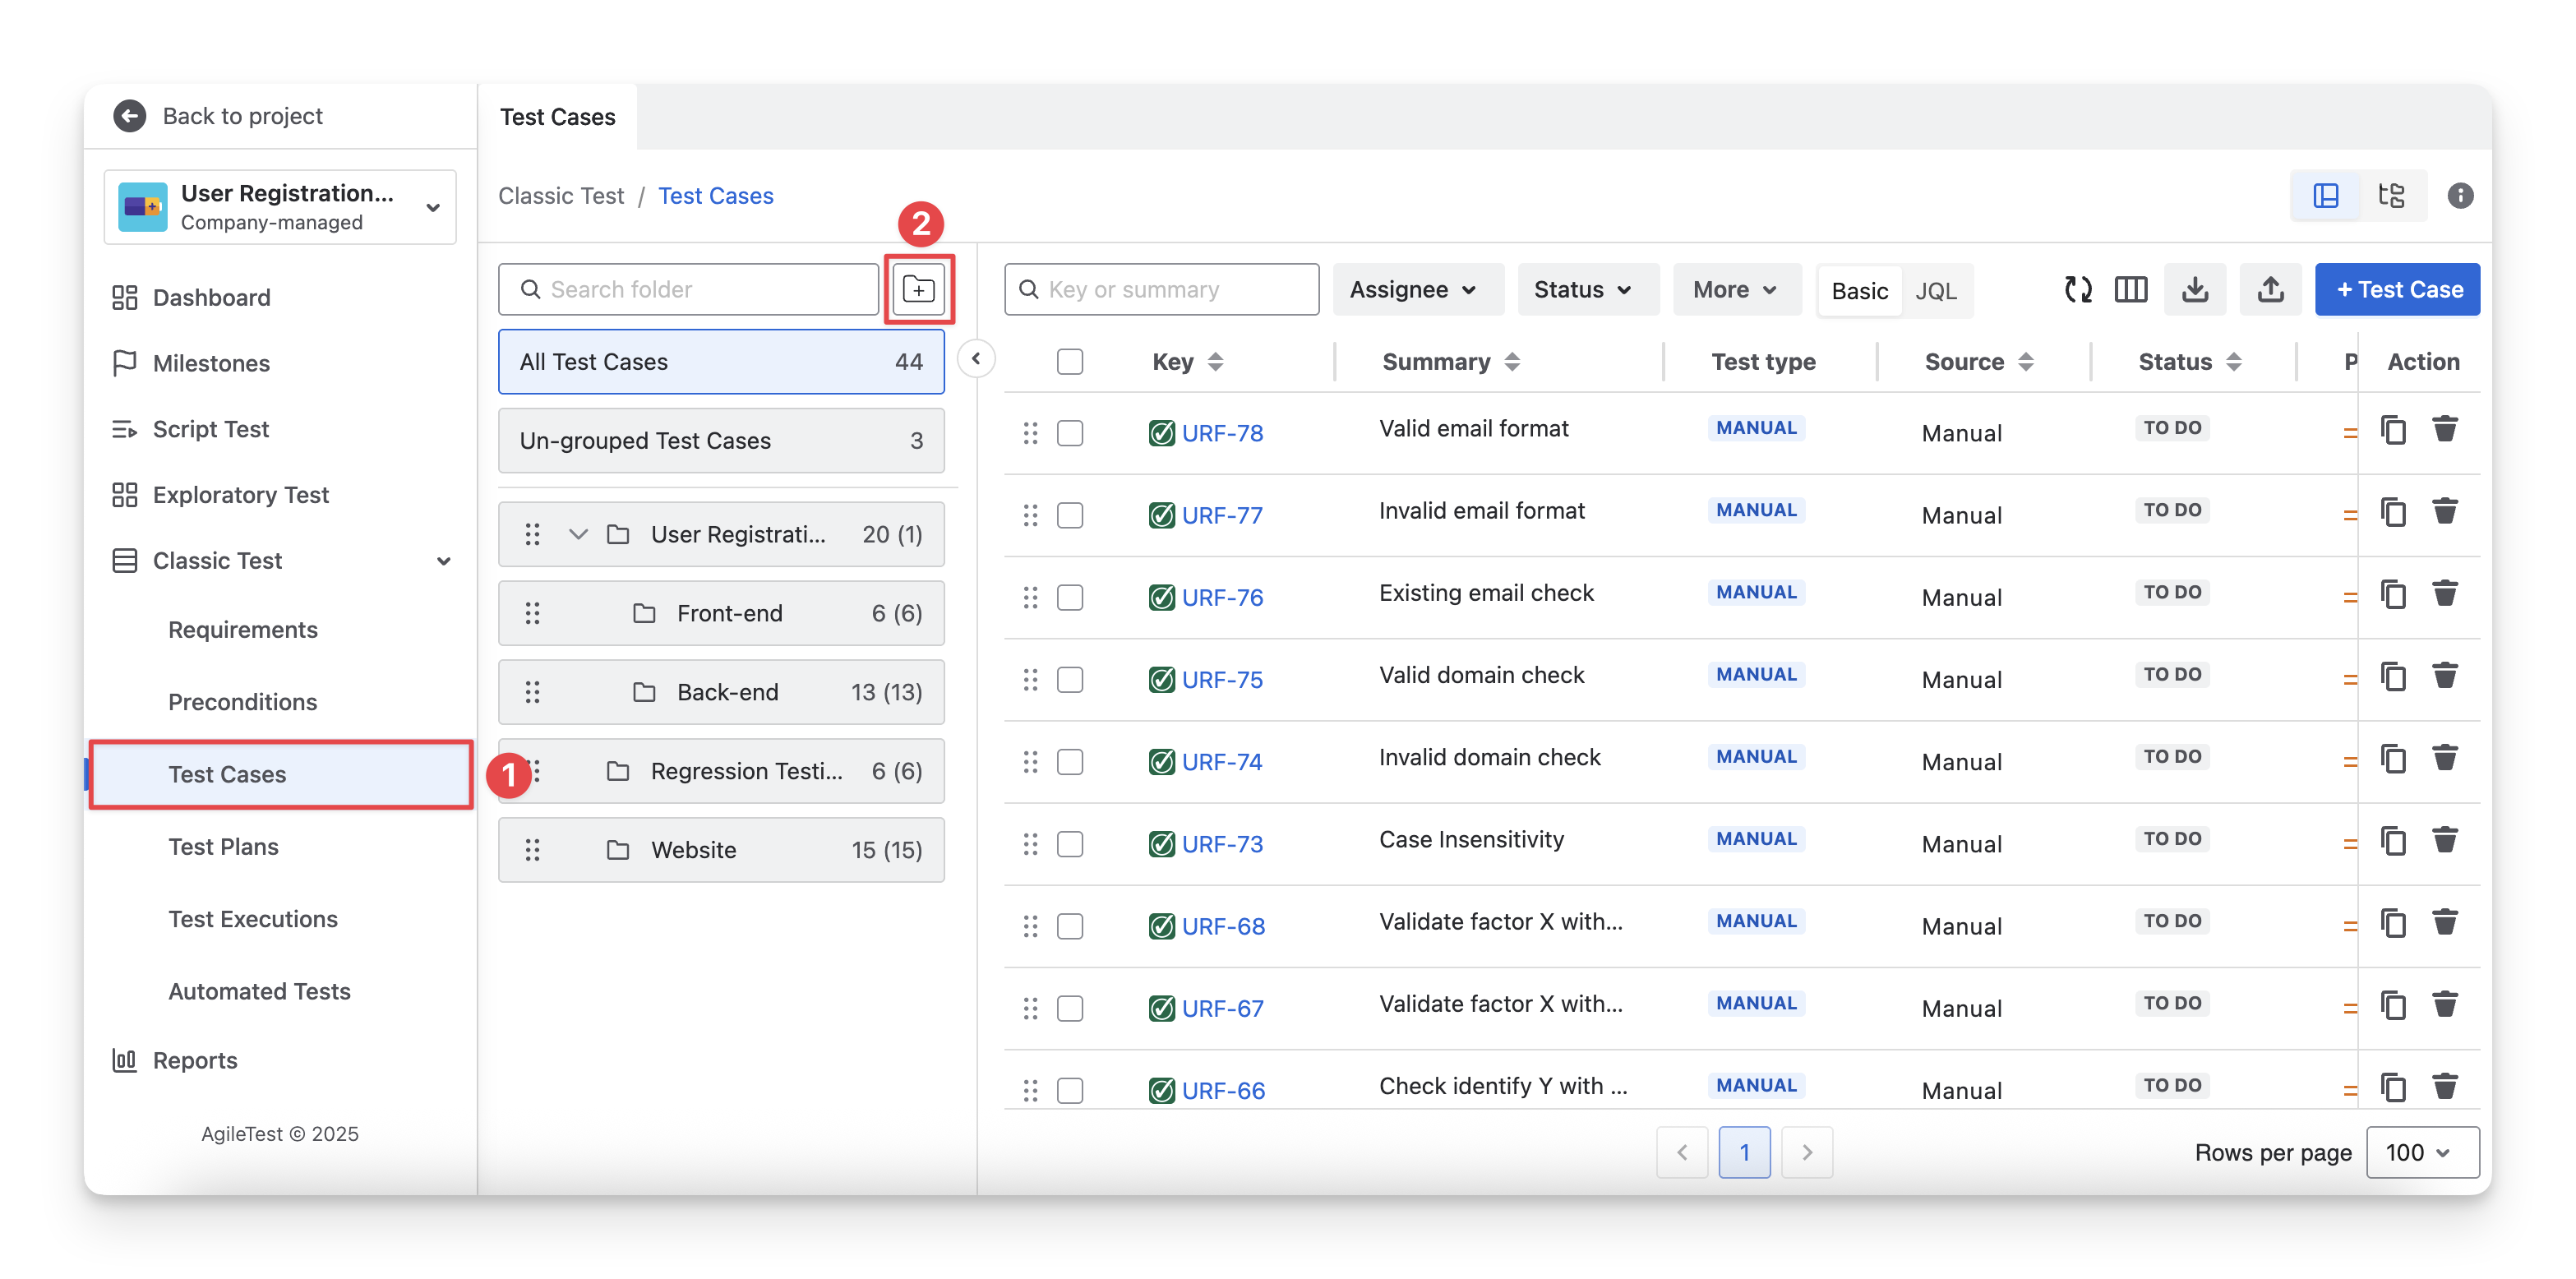Switch to tree hierarchy view icon
Viewport: 2576px width, 1279px height.
[x=2391, y=195]
